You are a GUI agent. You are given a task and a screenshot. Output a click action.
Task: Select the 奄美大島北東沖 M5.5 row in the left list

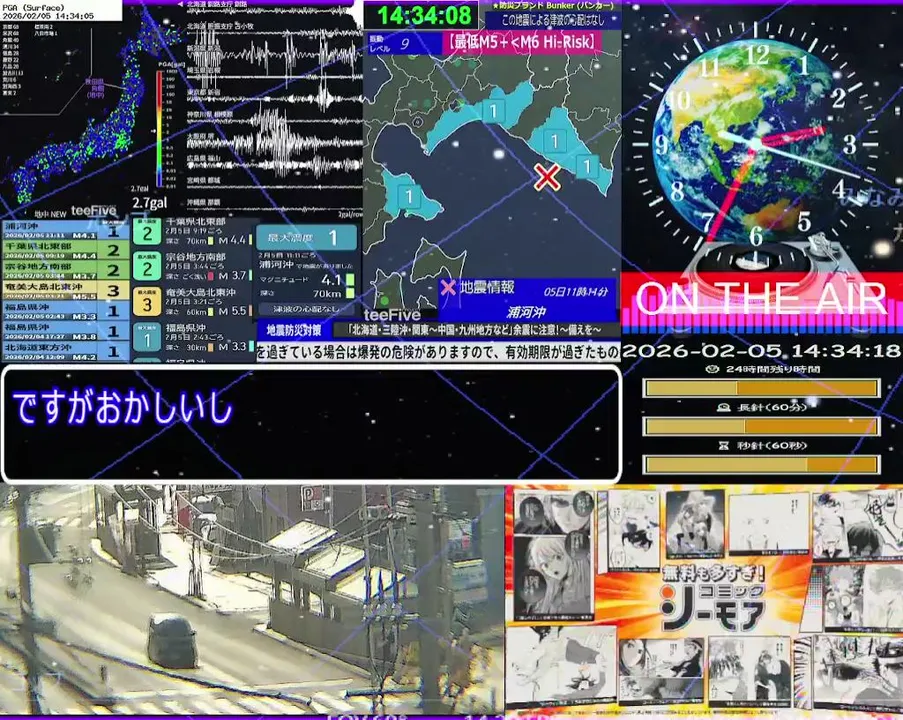coord(65,291)
